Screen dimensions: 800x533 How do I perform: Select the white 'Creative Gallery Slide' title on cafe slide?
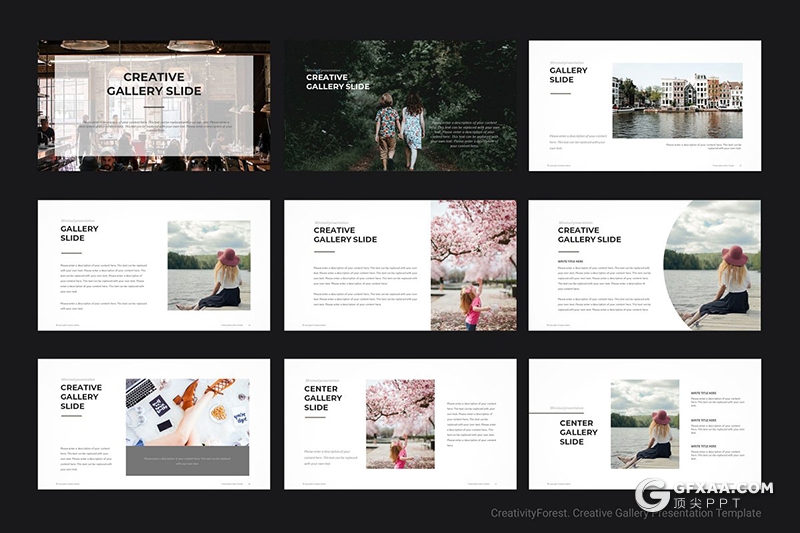click(154, 84)
